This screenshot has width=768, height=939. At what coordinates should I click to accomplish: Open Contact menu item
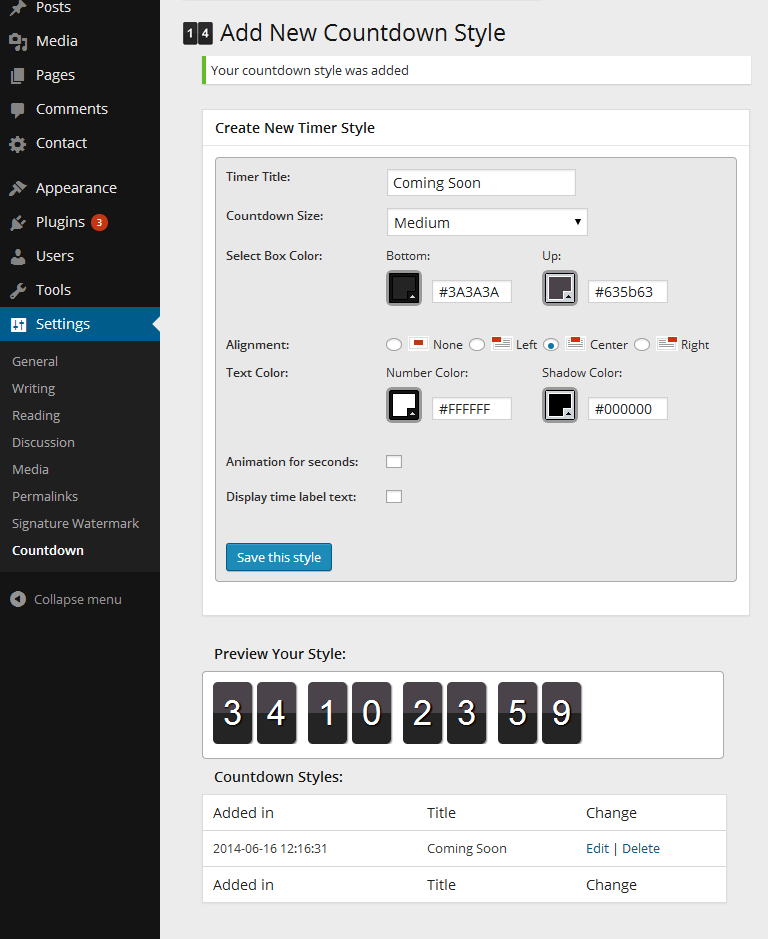(61, 143)
